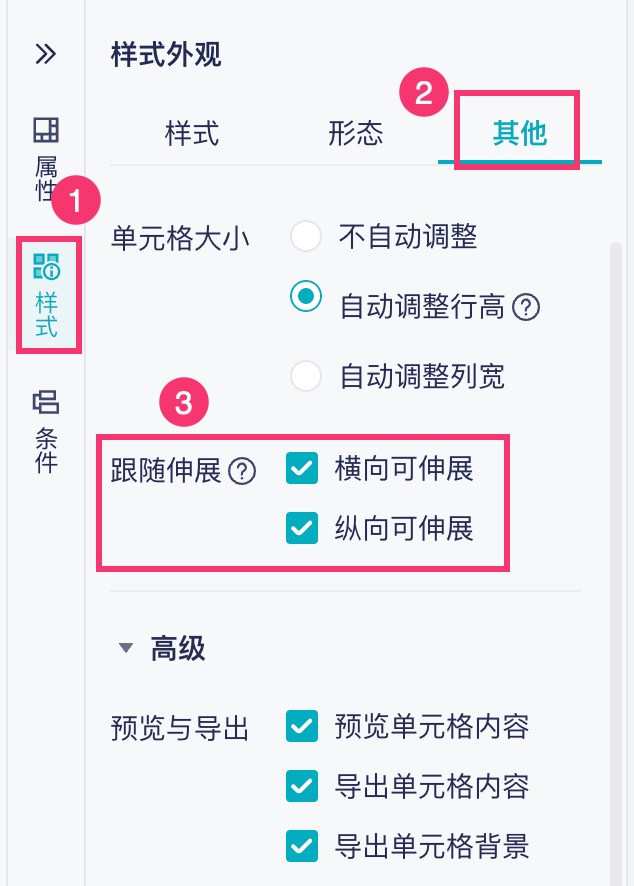Open the 条件 sidebar panel

click(x=46, y=431)
